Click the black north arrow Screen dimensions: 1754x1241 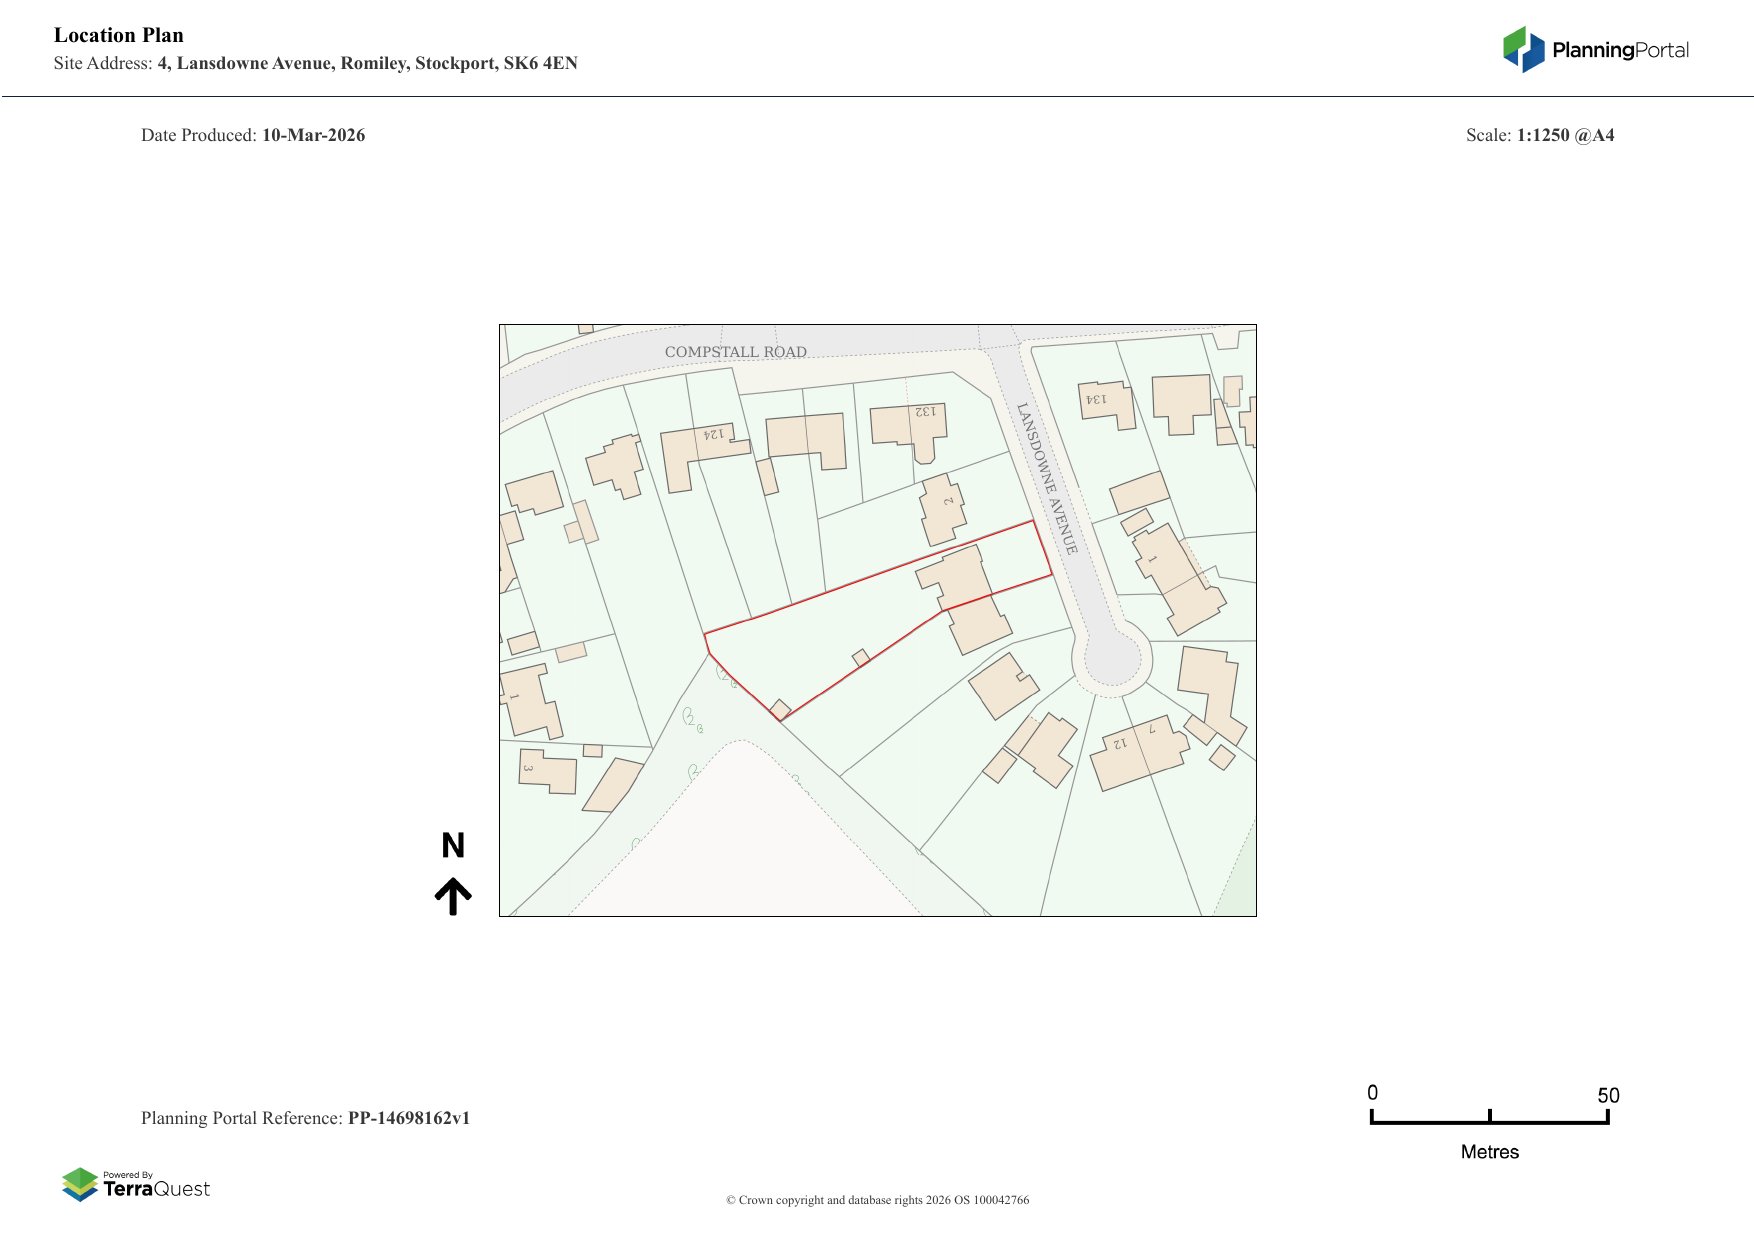point(453,896)
